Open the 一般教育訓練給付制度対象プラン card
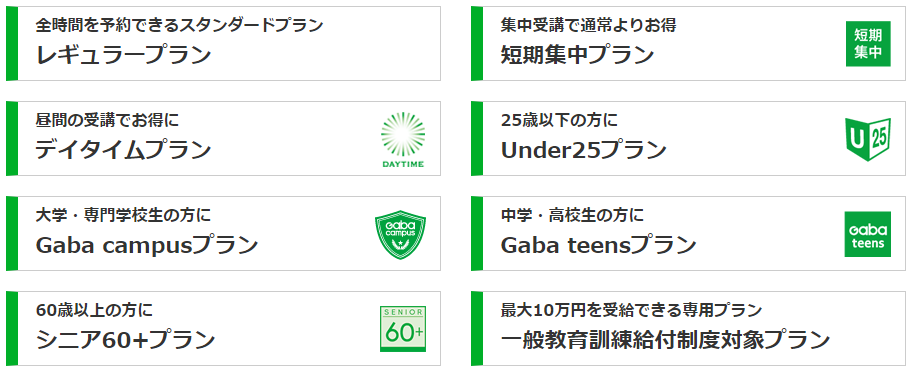 point(688,328)
